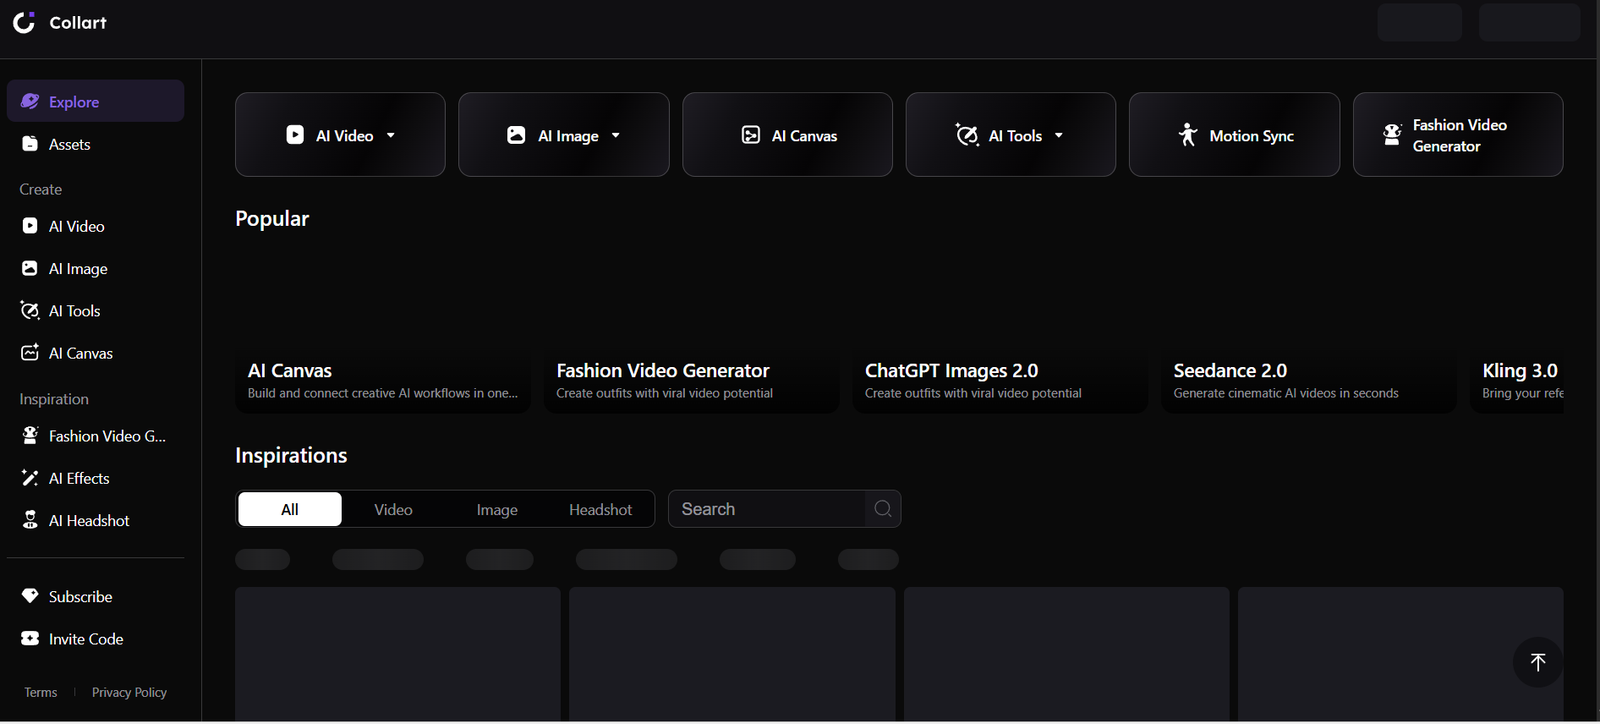Click the Collart logo icon
Viewport: 1600px width, 724px height.
[x=24, y=22]
